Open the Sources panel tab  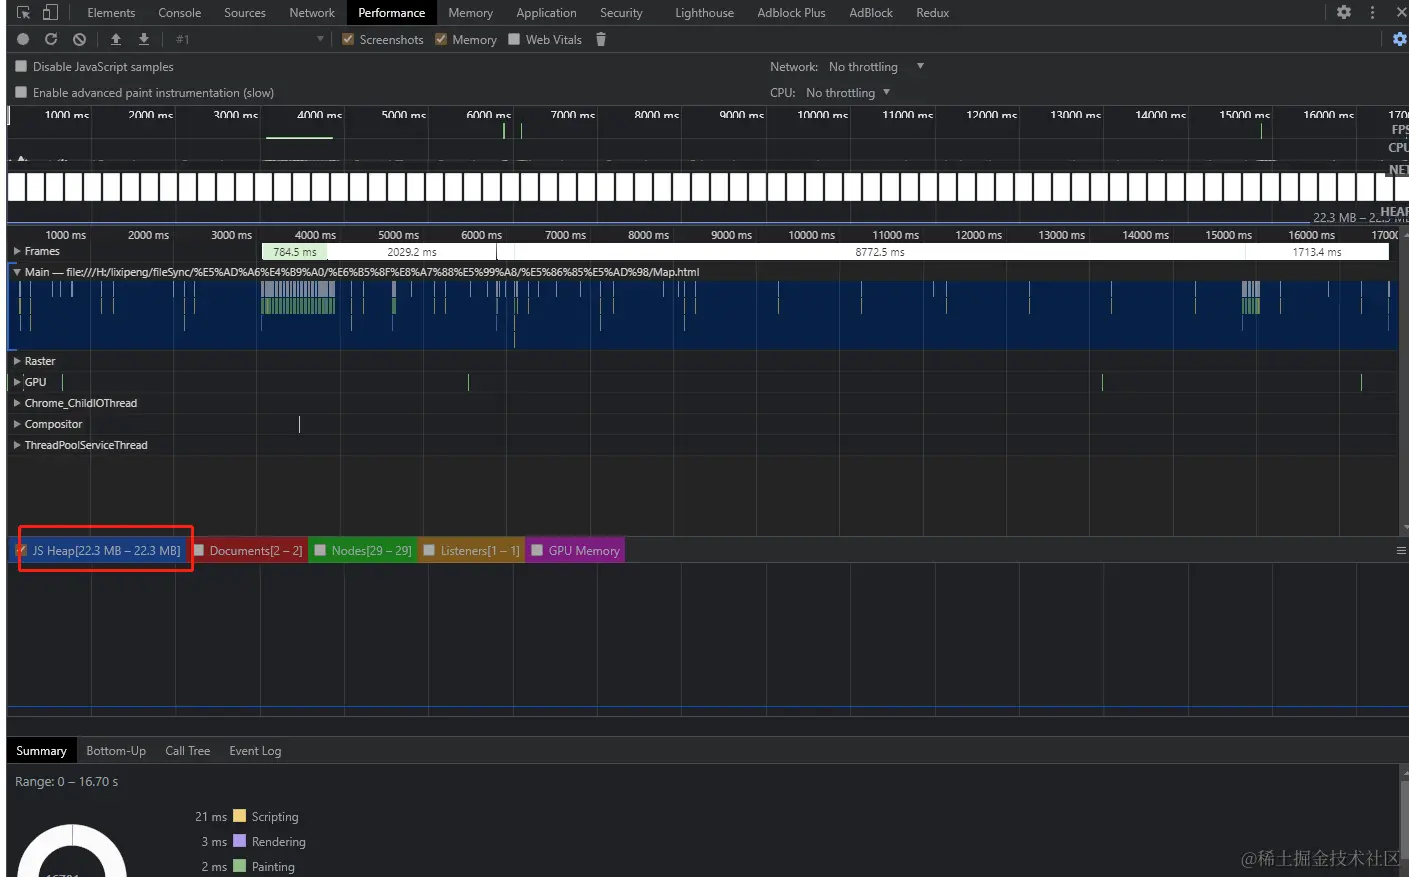[245, 13]
